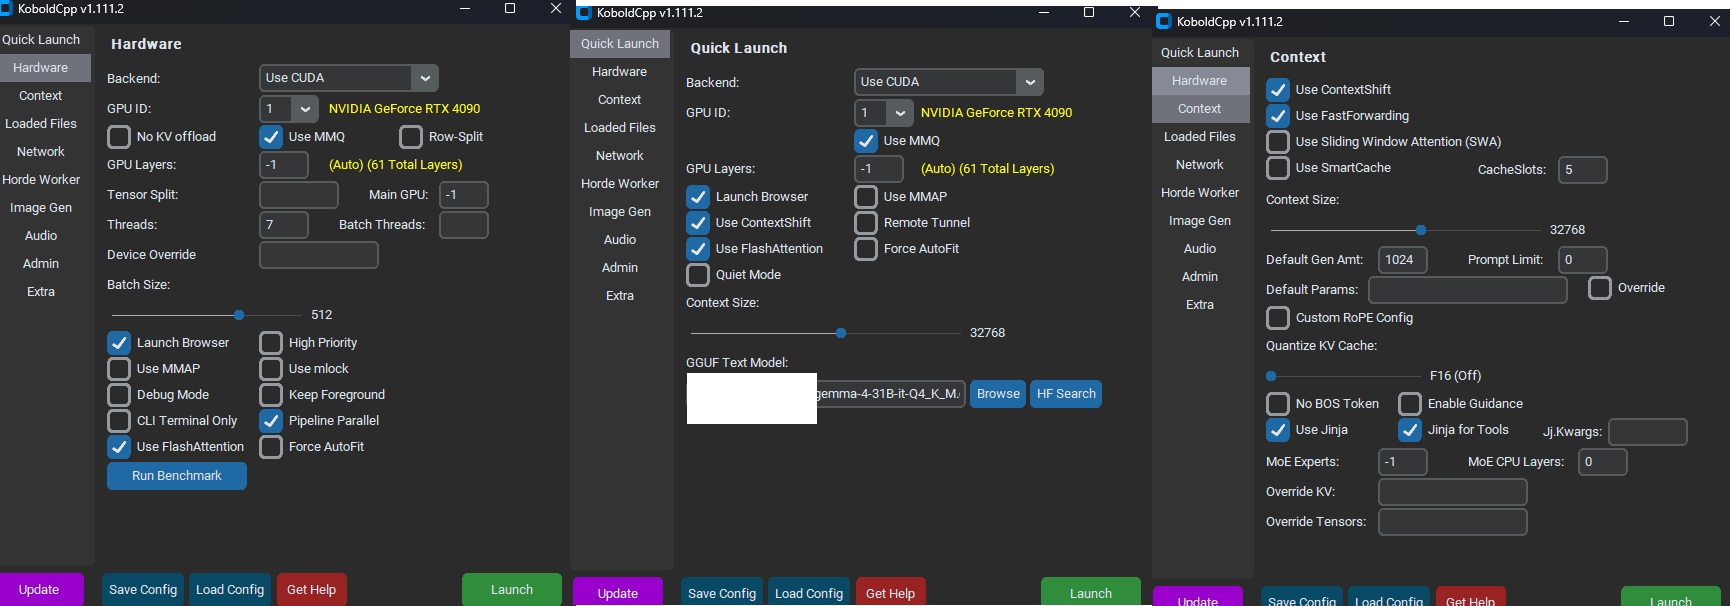Click Override Tensors input field

(x=1453, y=521)
